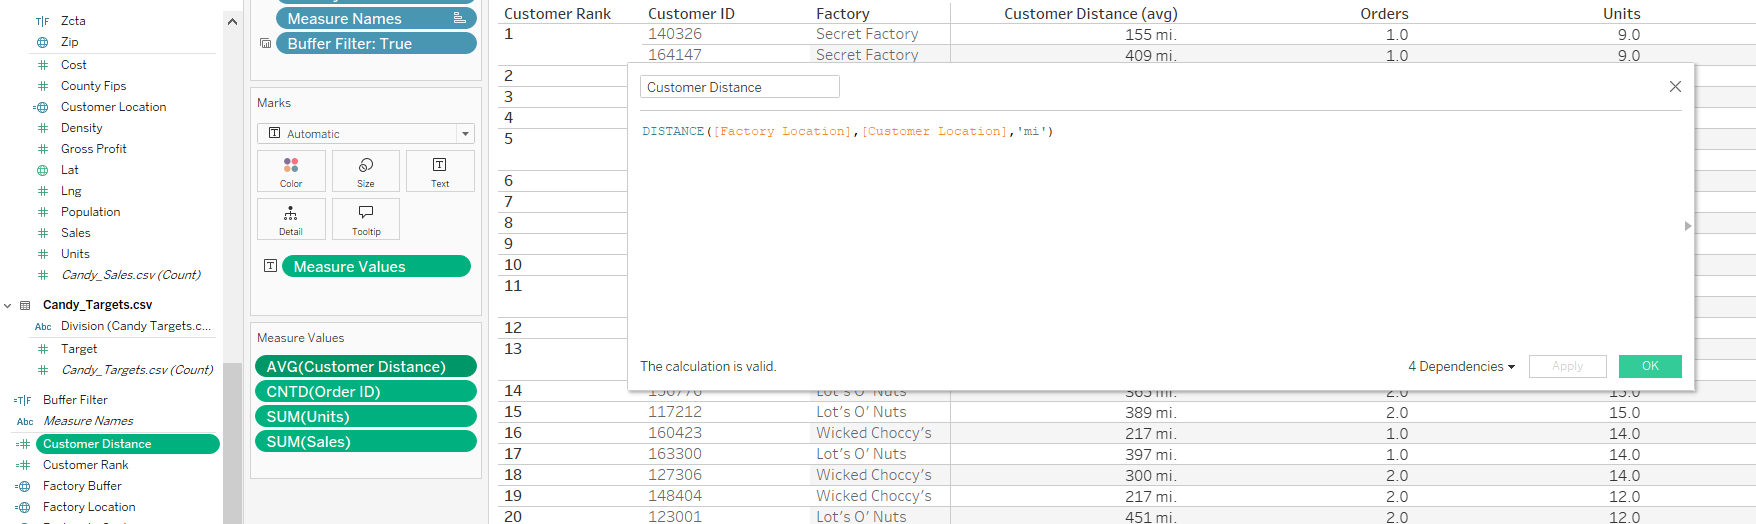Click the Customer Distance (avg) header
1756x524 pixels.
click(1091, 14)
